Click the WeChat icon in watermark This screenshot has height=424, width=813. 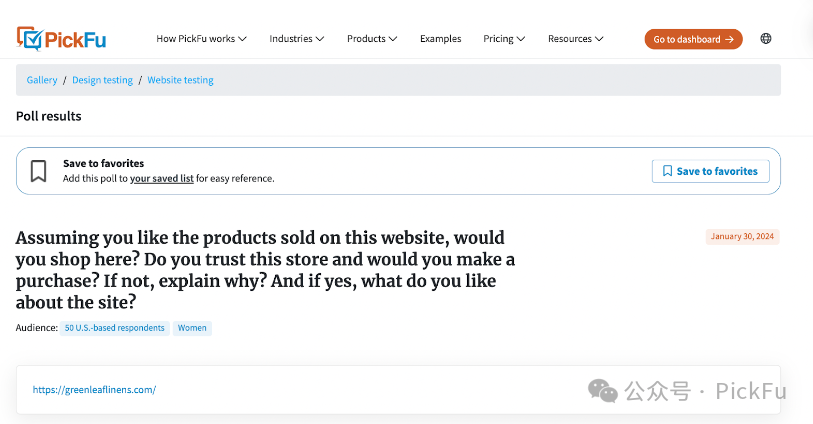pos(602,390)
